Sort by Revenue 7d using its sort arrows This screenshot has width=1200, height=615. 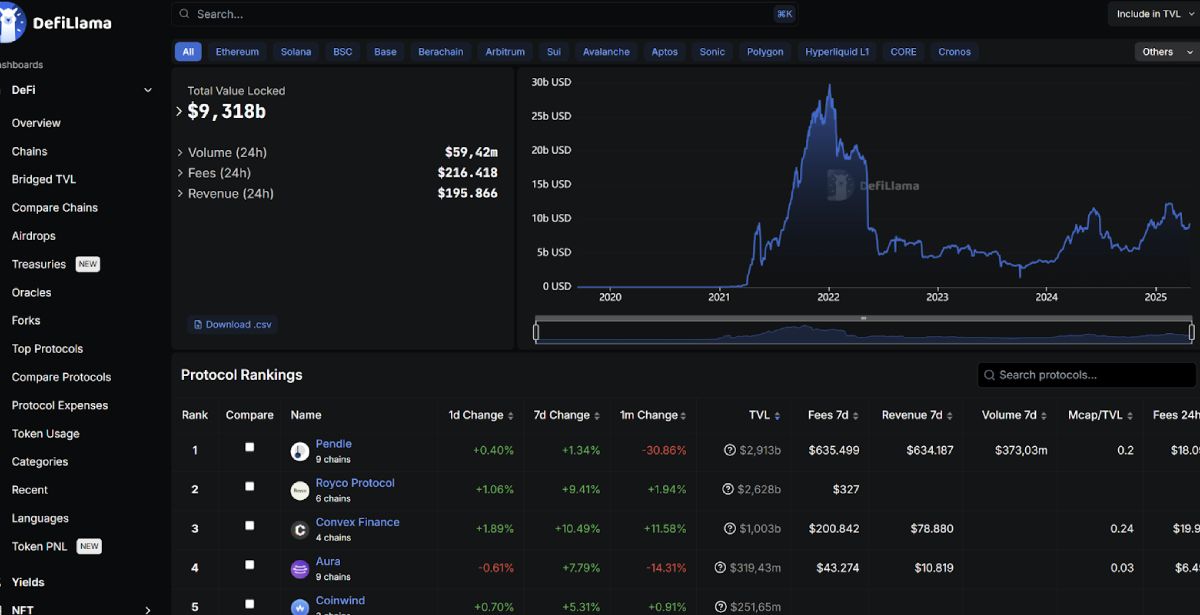click(951, 416)
